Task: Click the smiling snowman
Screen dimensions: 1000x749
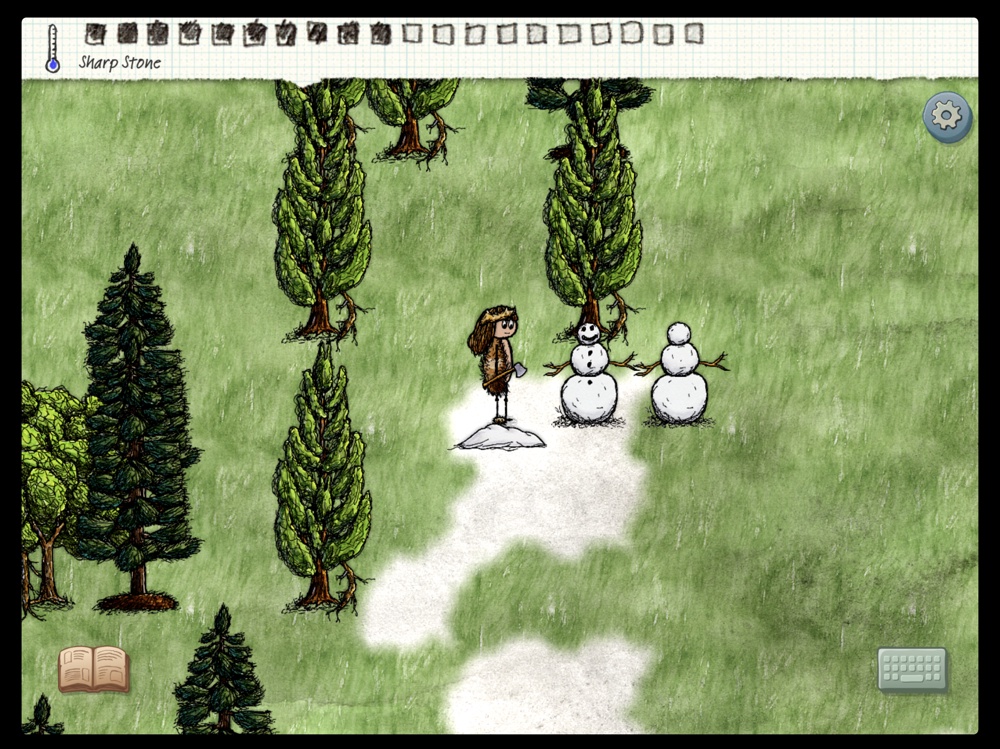Action: tap(589, 374)
